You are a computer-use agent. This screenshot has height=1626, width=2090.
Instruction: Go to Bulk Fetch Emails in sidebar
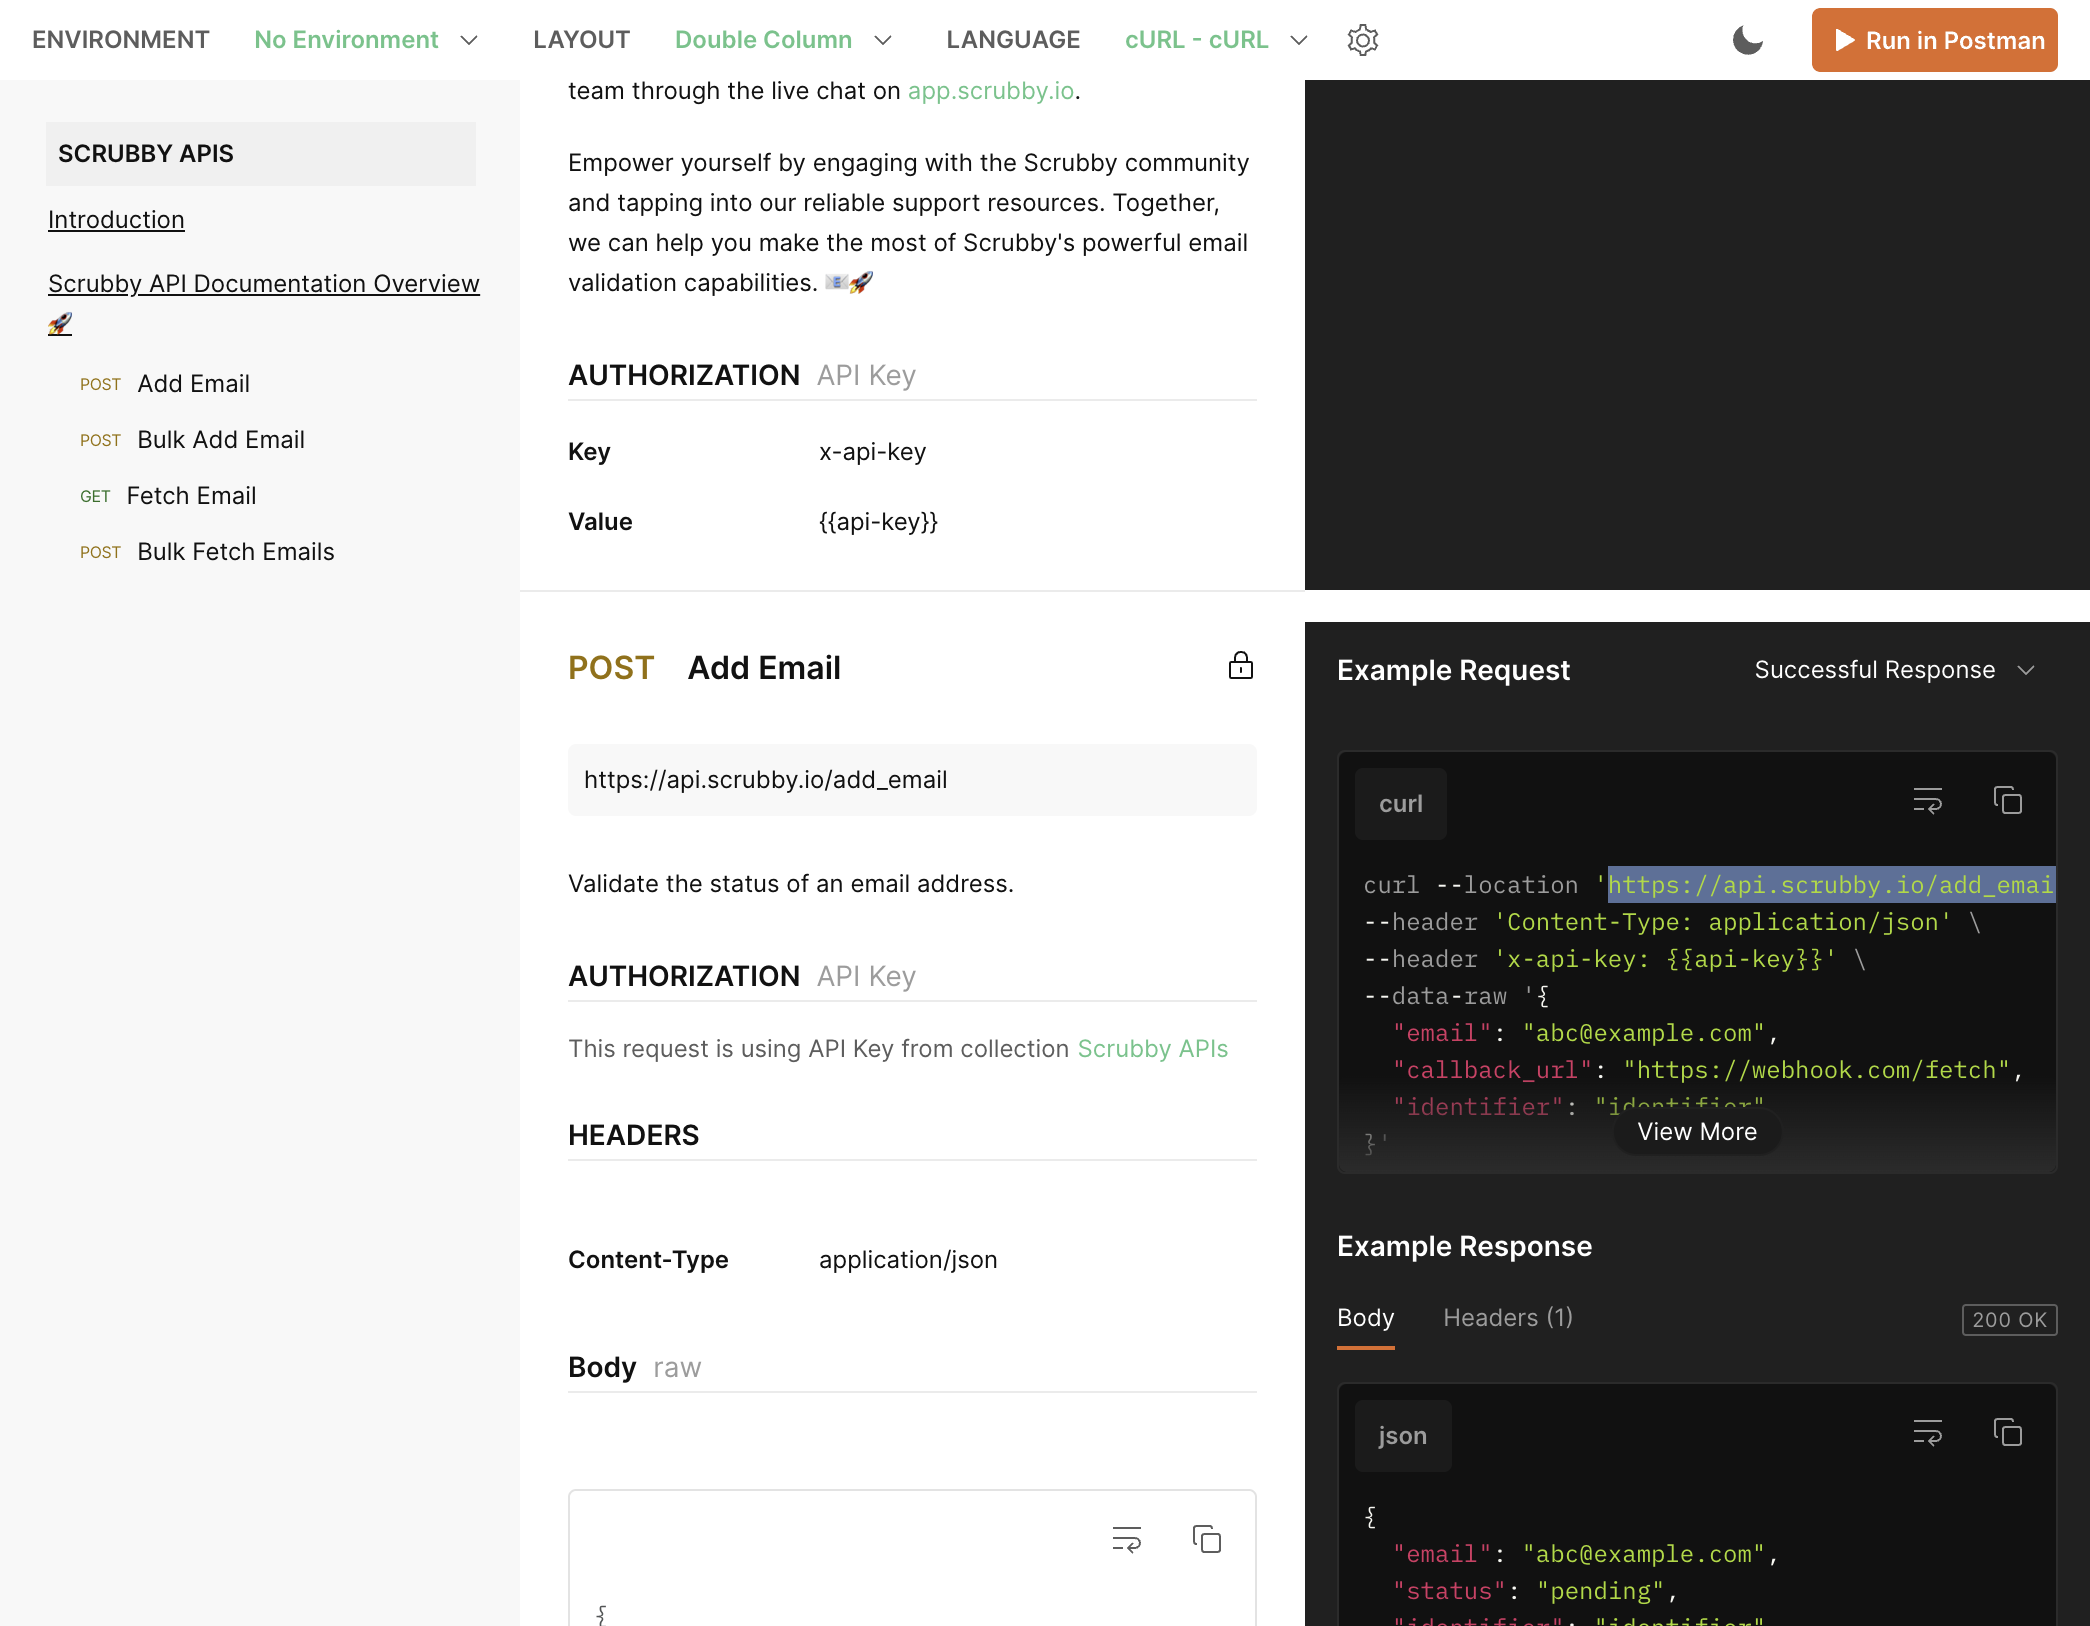click(x=235, y=552)
